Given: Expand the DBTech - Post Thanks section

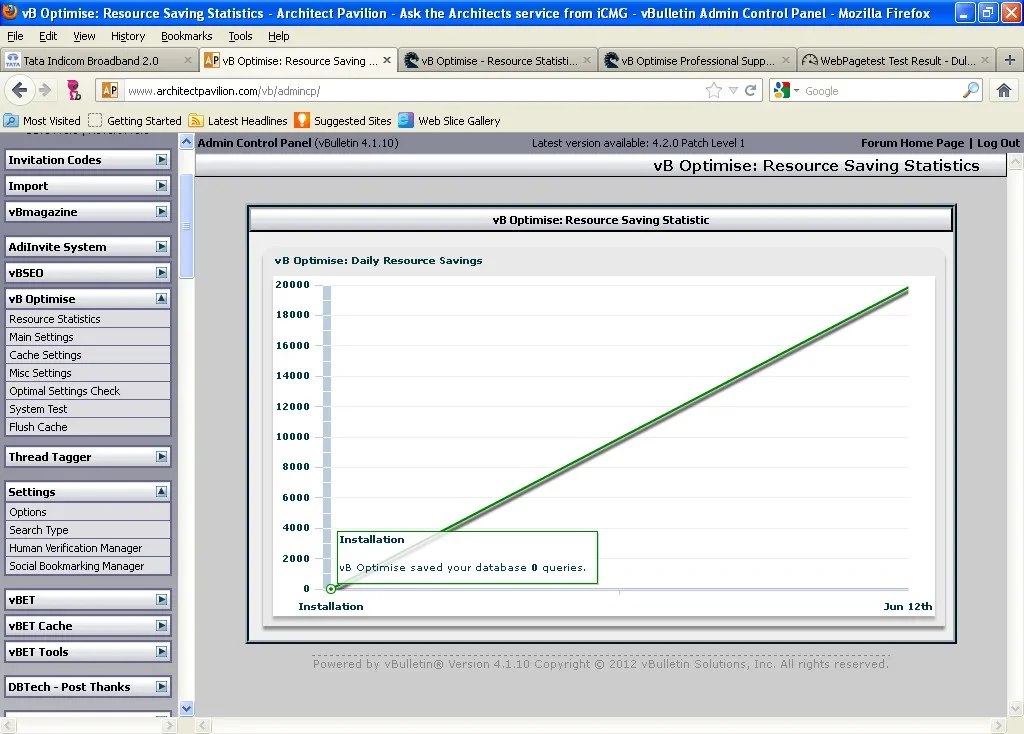Looking at the screenshot, I should 161,686.
